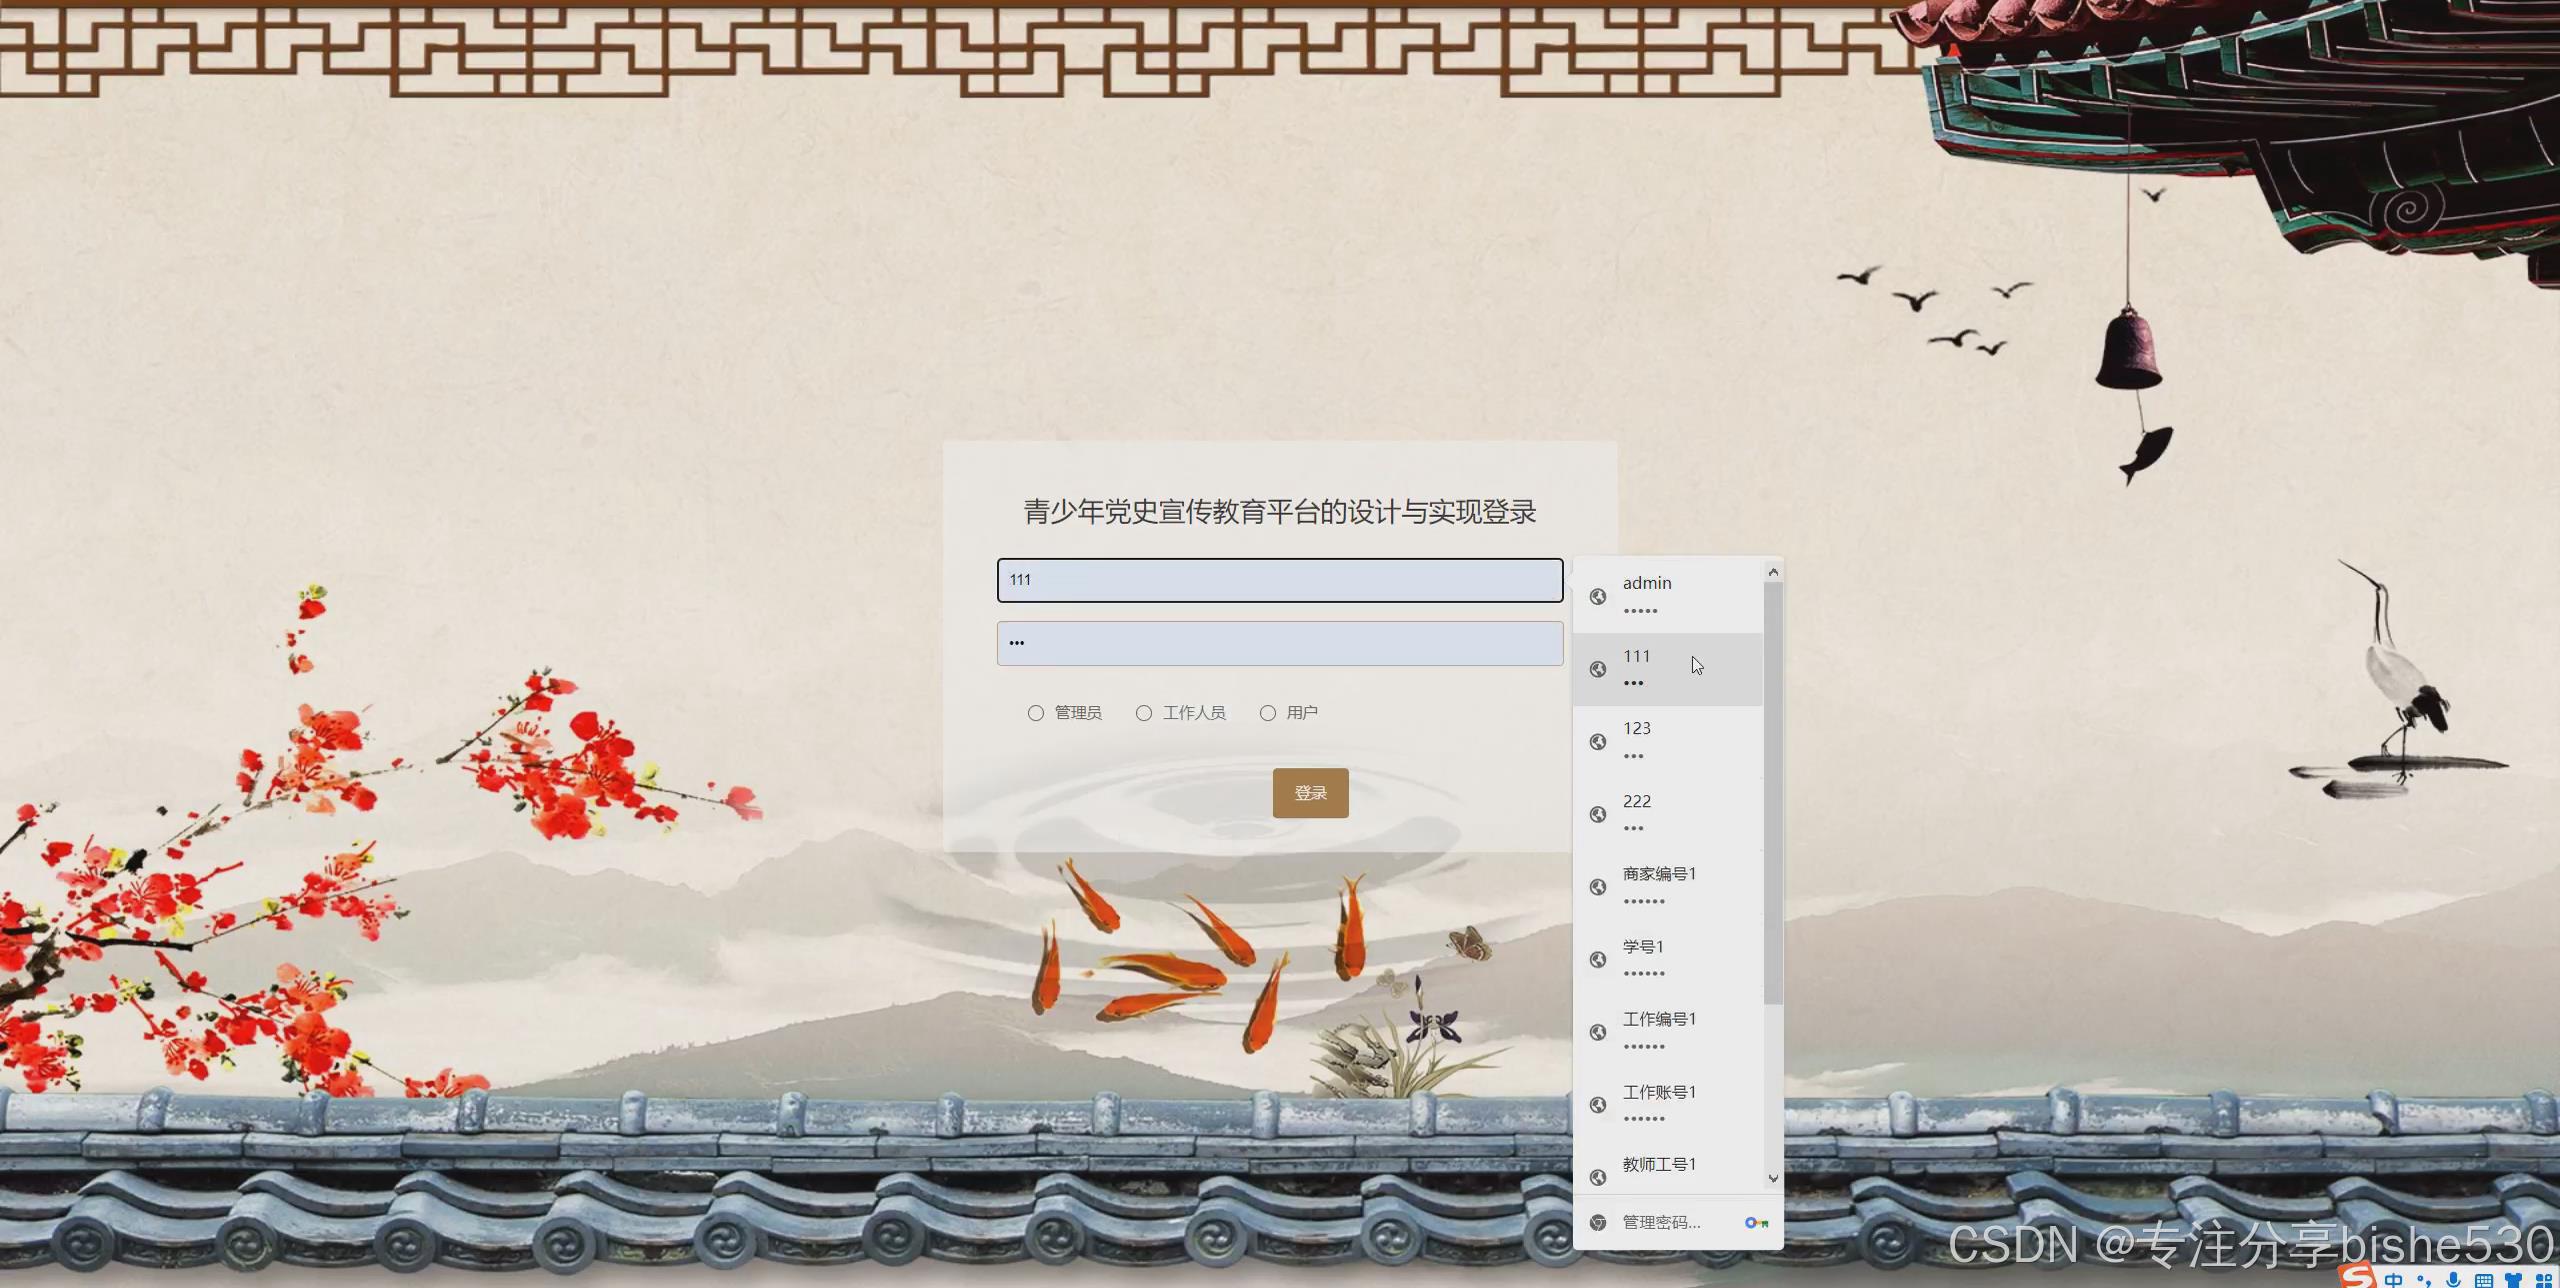Select the 用户 radio button

click(1268, 713)
